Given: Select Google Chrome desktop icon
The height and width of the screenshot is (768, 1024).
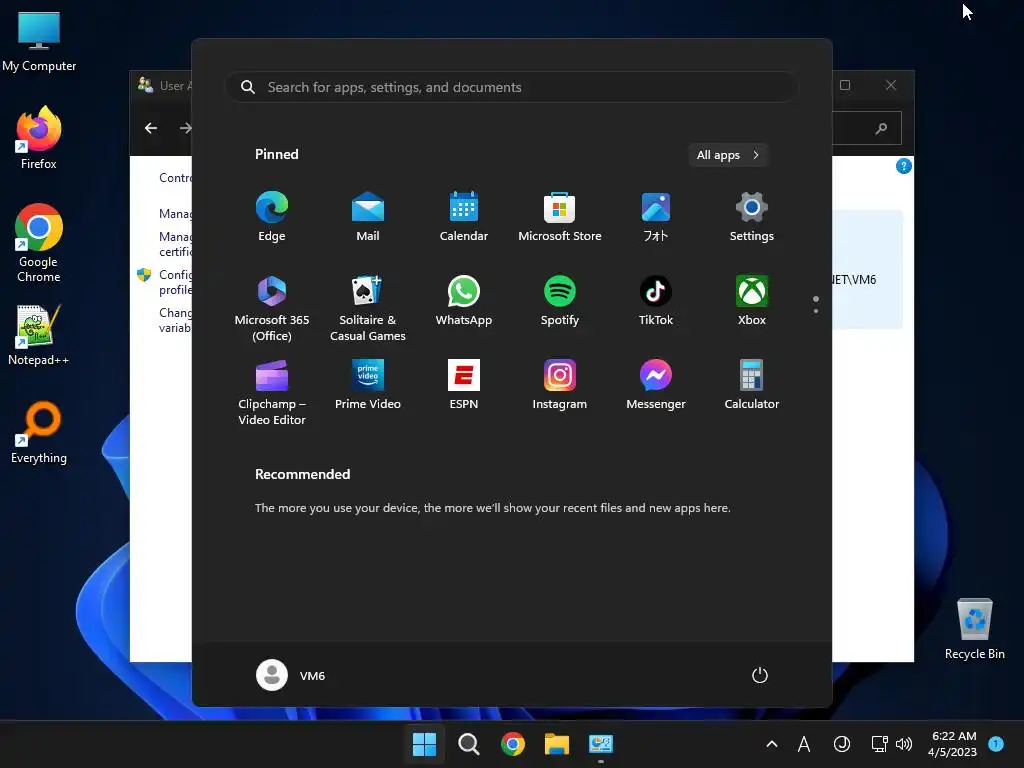Looking at the screenshot, I should [39, 243].
